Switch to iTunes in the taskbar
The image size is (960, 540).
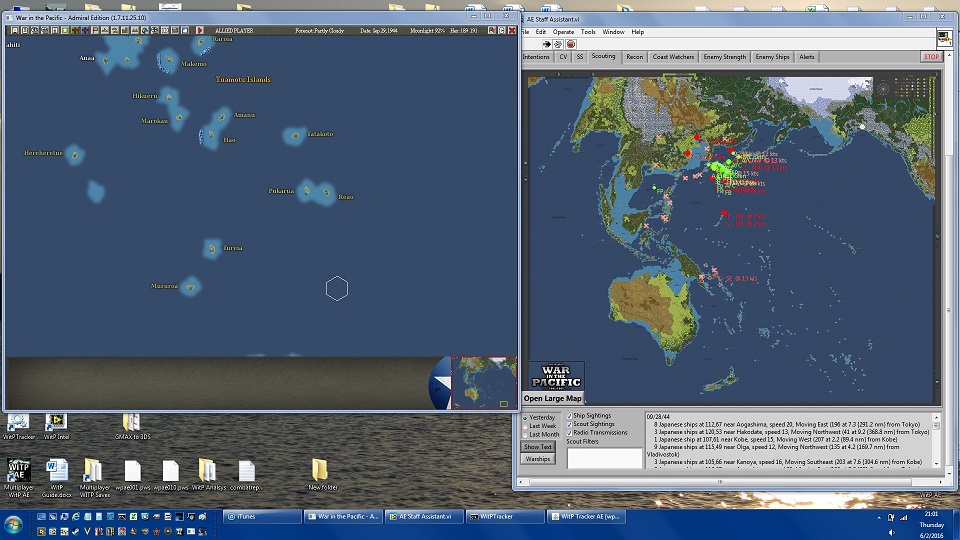[x=262, y=517]
